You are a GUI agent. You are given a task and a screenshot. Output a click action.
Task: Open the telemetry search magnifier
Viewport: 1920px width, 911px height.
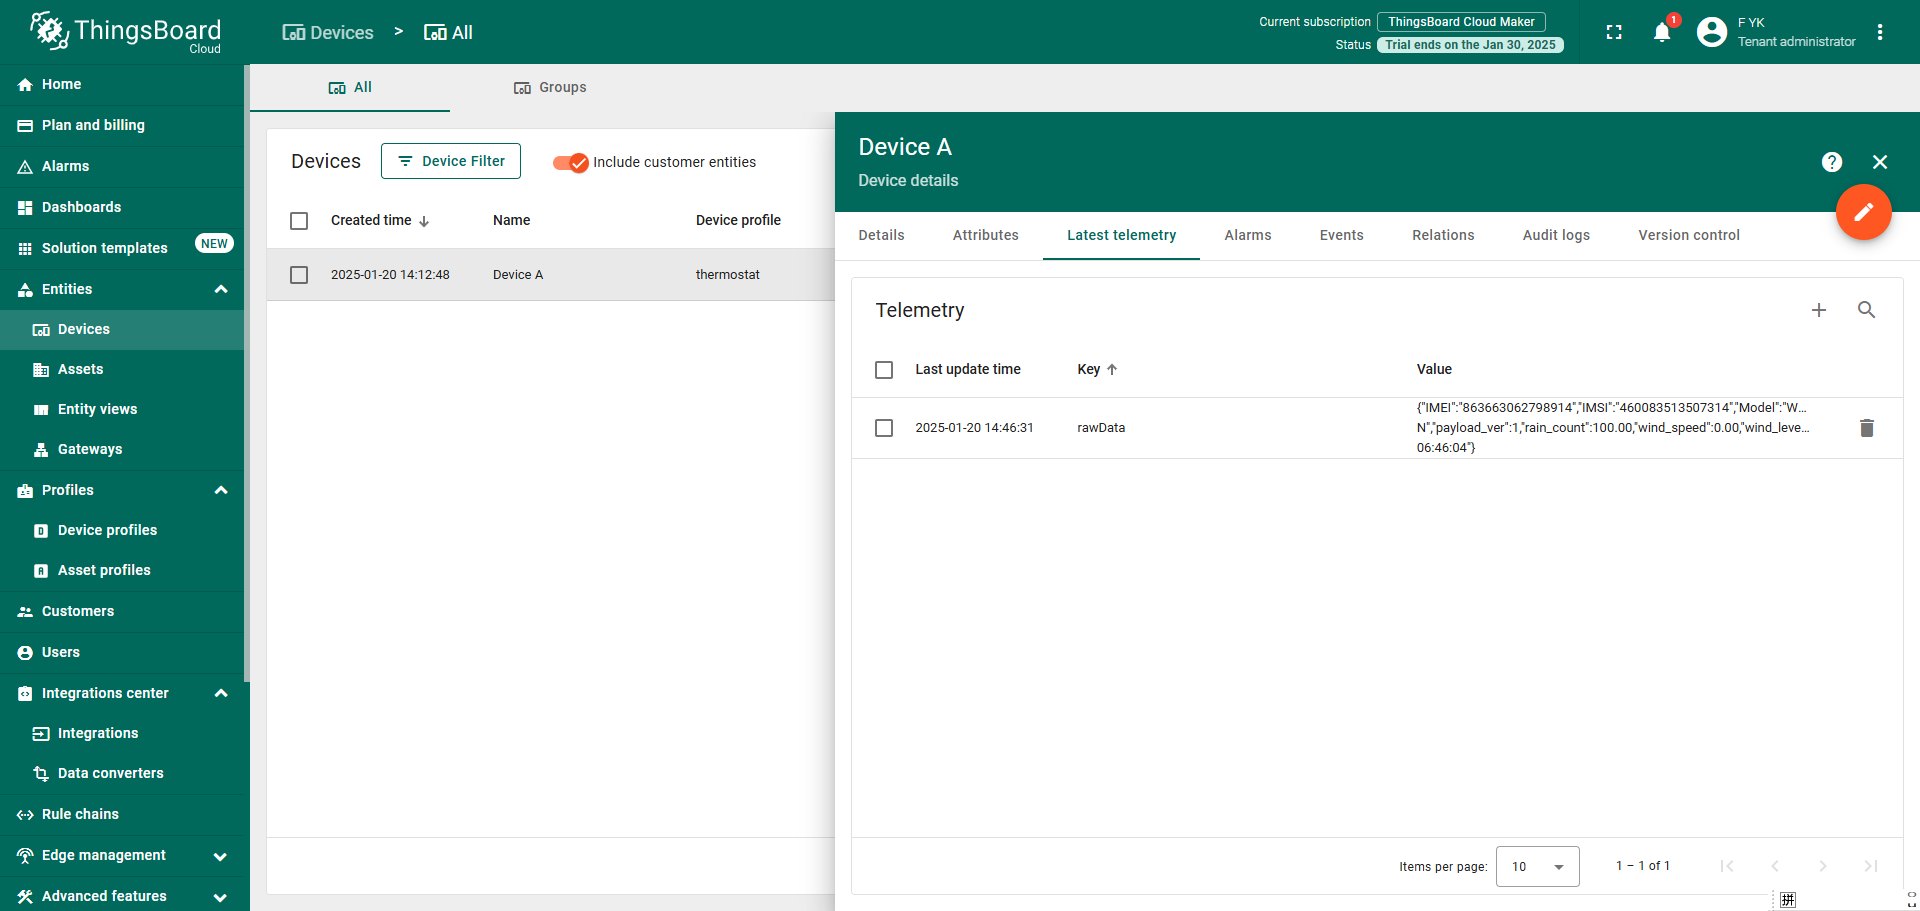click(x=1866, y=310)
